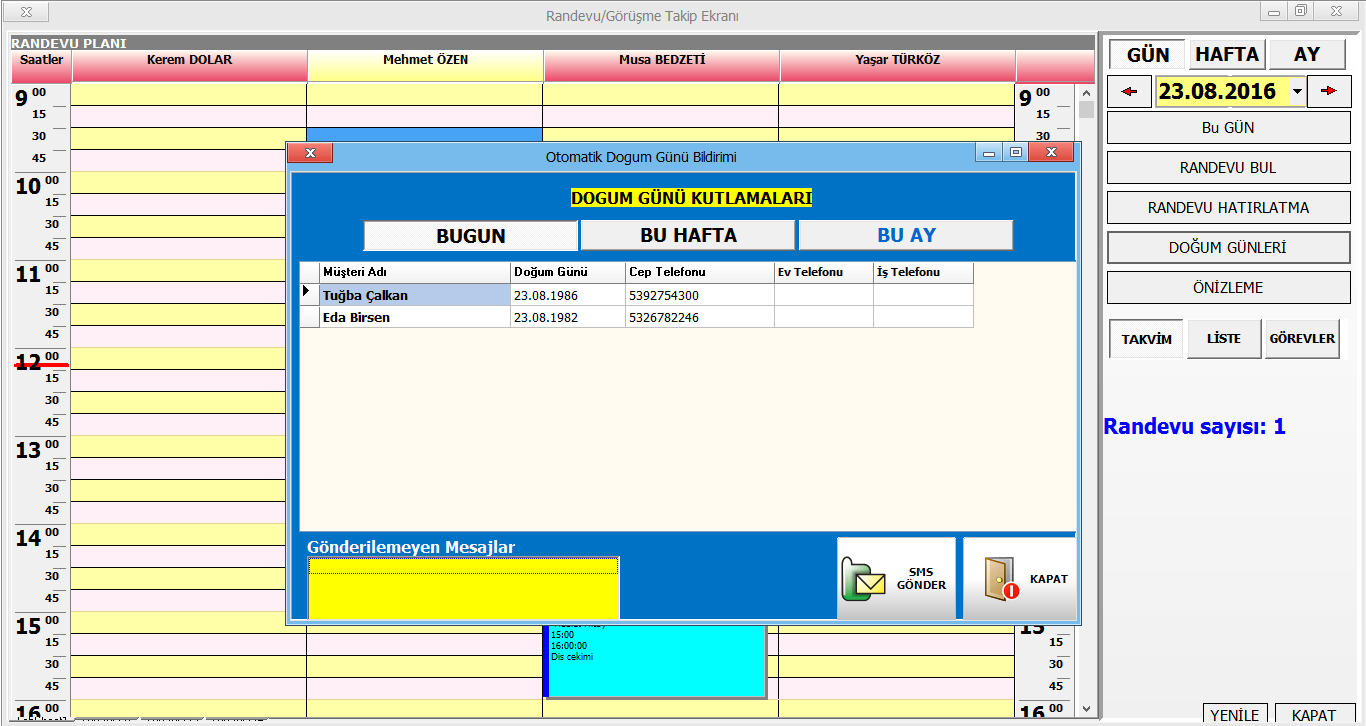The width and height of the screenshot is (1366, 726).
Task: Click the Musa BEDZETİ column header
Action: 662,66
